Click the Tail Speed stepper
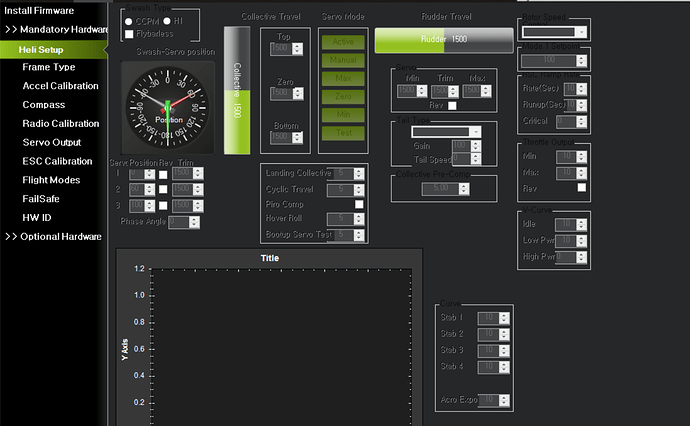690x426 pixels. click(466, 158)
